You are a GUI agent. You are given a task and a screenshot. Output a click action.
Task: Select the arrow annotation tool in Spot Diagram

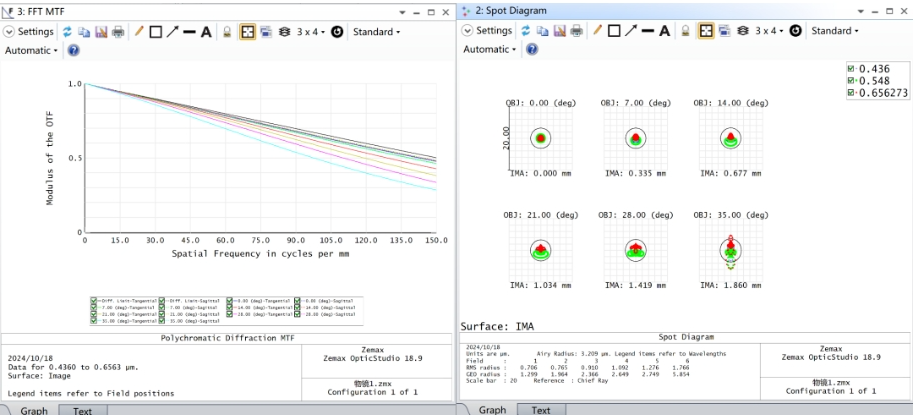pos(630,31)
